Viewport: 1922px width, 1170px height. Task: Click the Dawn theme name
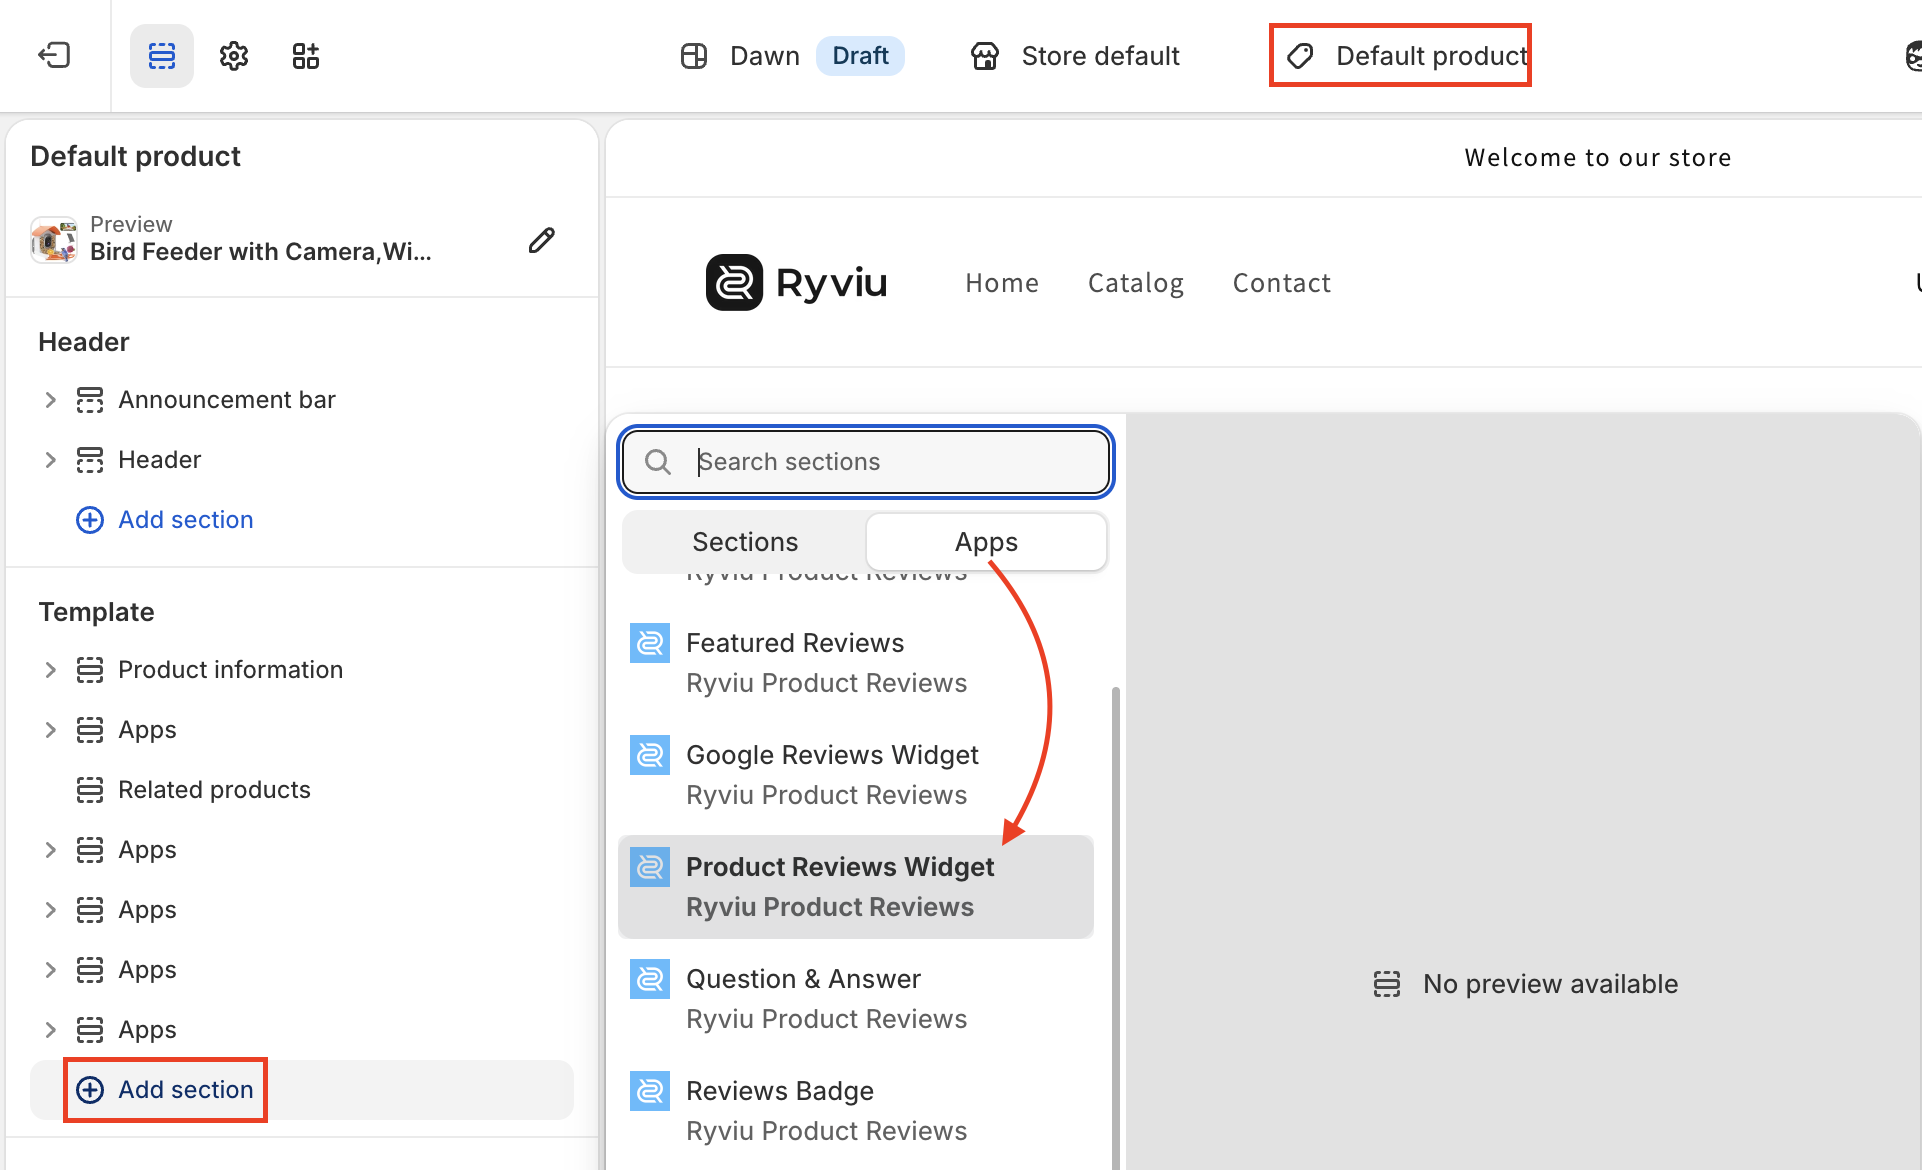tap(765, 56)
